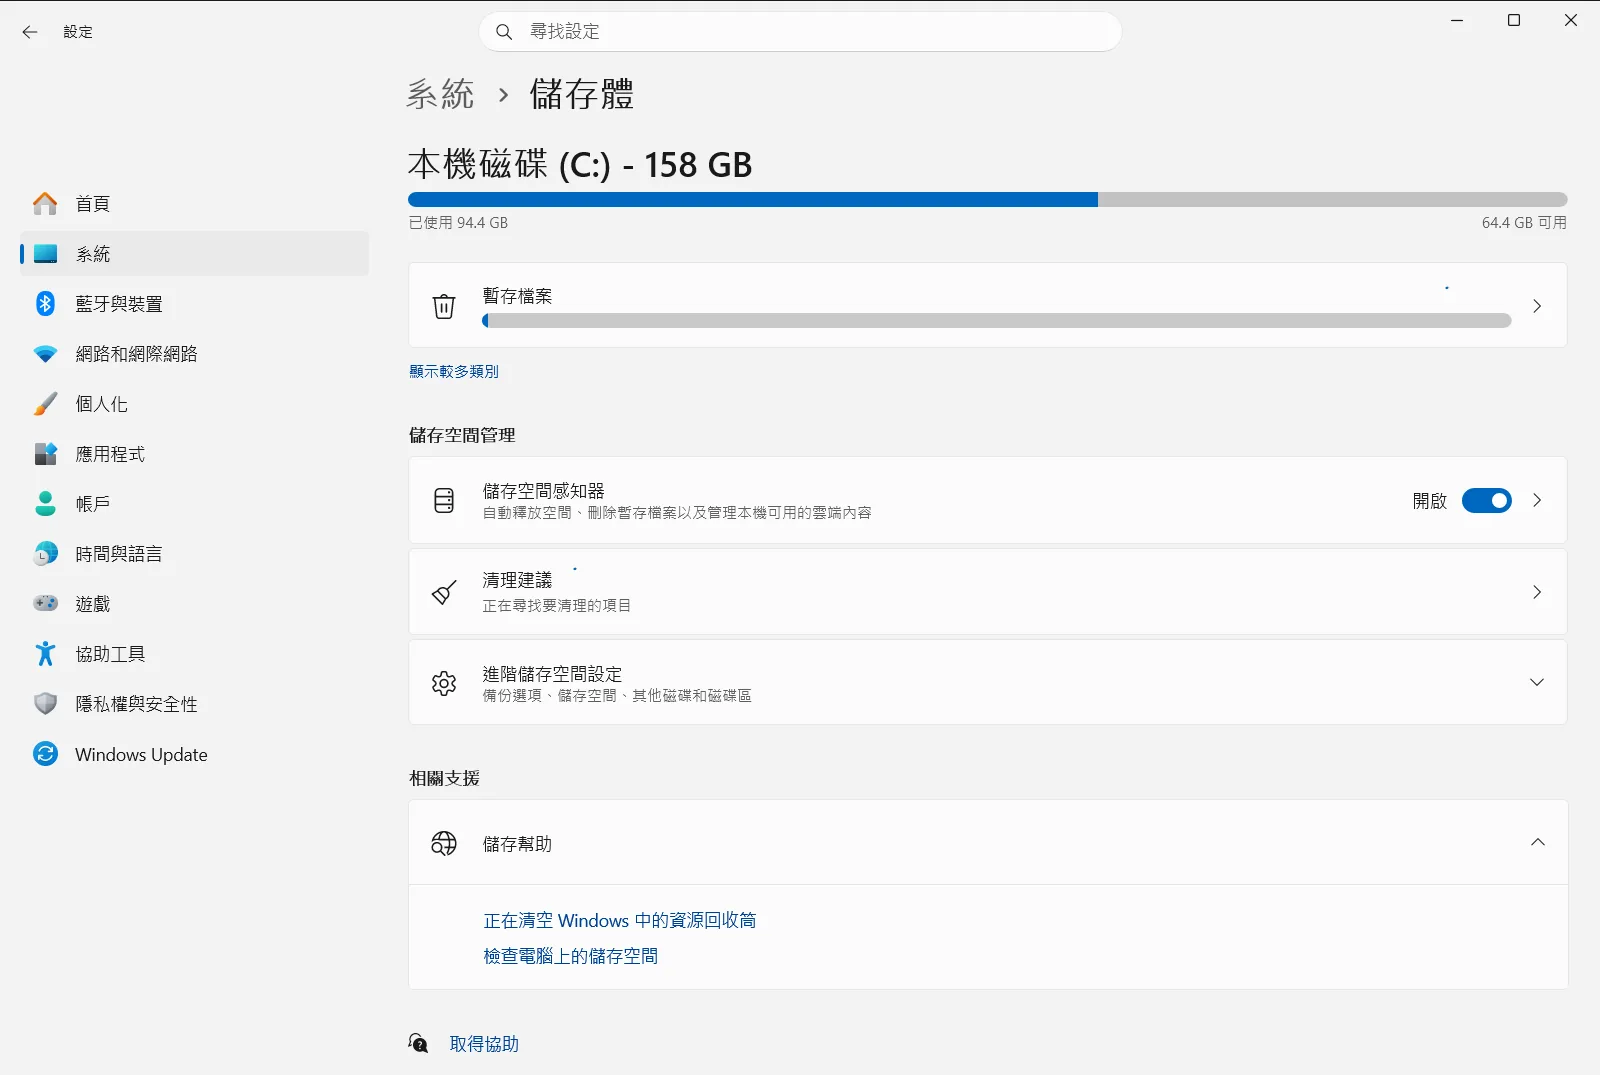Open 清理建議 page chevron

point(1537,593)
